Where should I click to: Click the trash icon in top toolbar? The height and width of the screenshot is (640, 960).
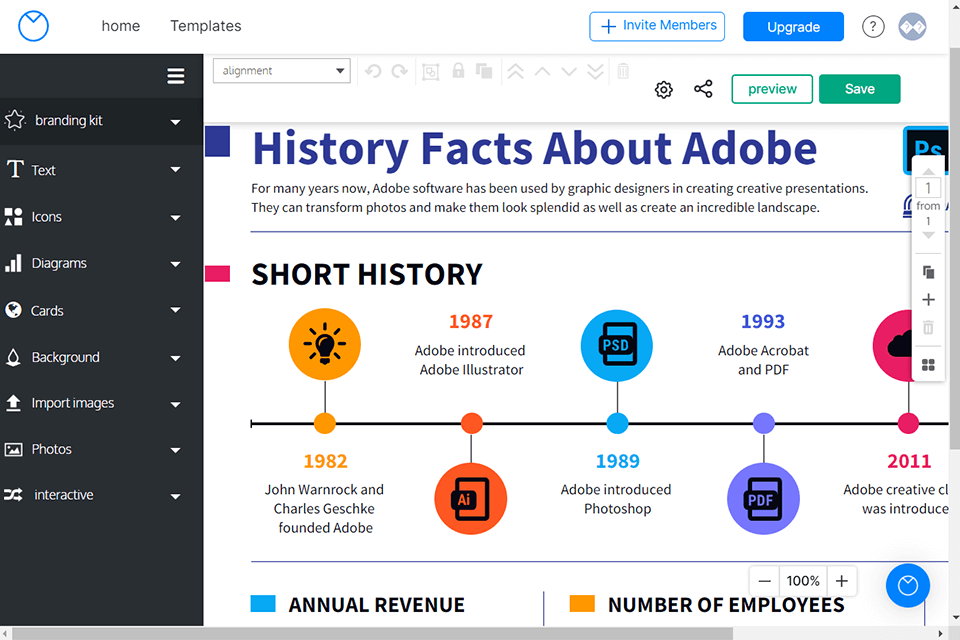coord(623,71)
